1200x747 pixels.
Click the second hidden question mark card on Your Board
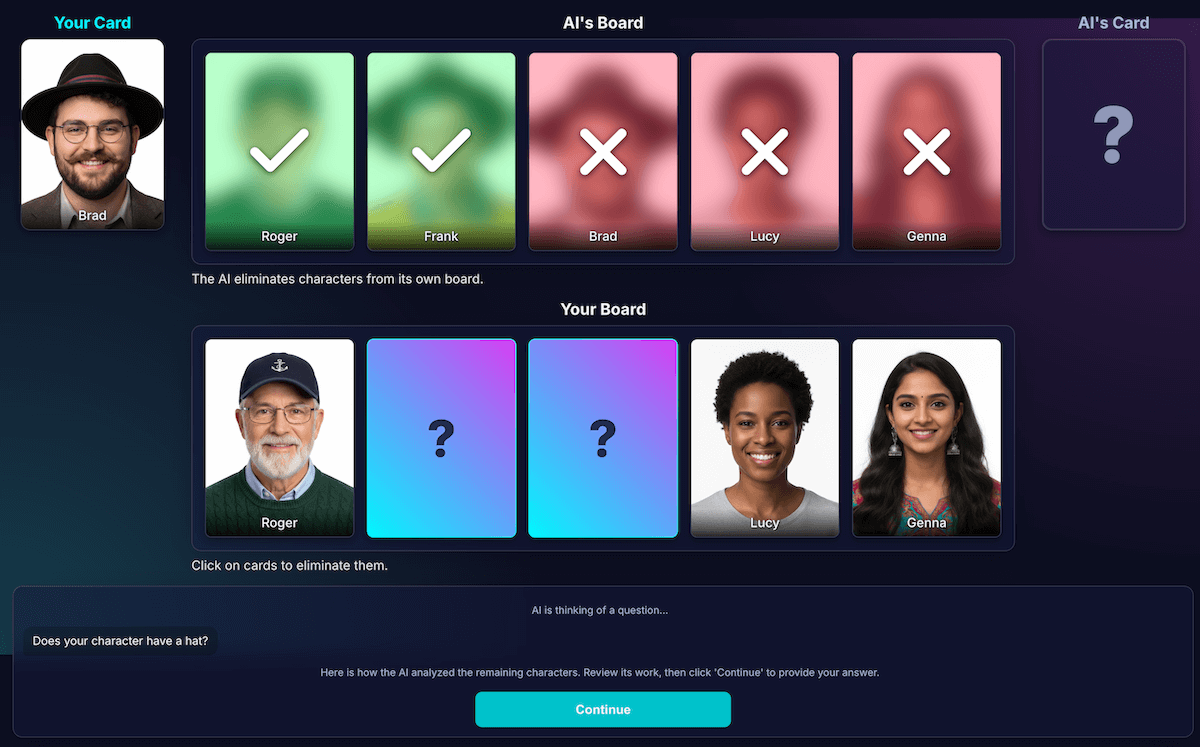[x=603, y=438]
